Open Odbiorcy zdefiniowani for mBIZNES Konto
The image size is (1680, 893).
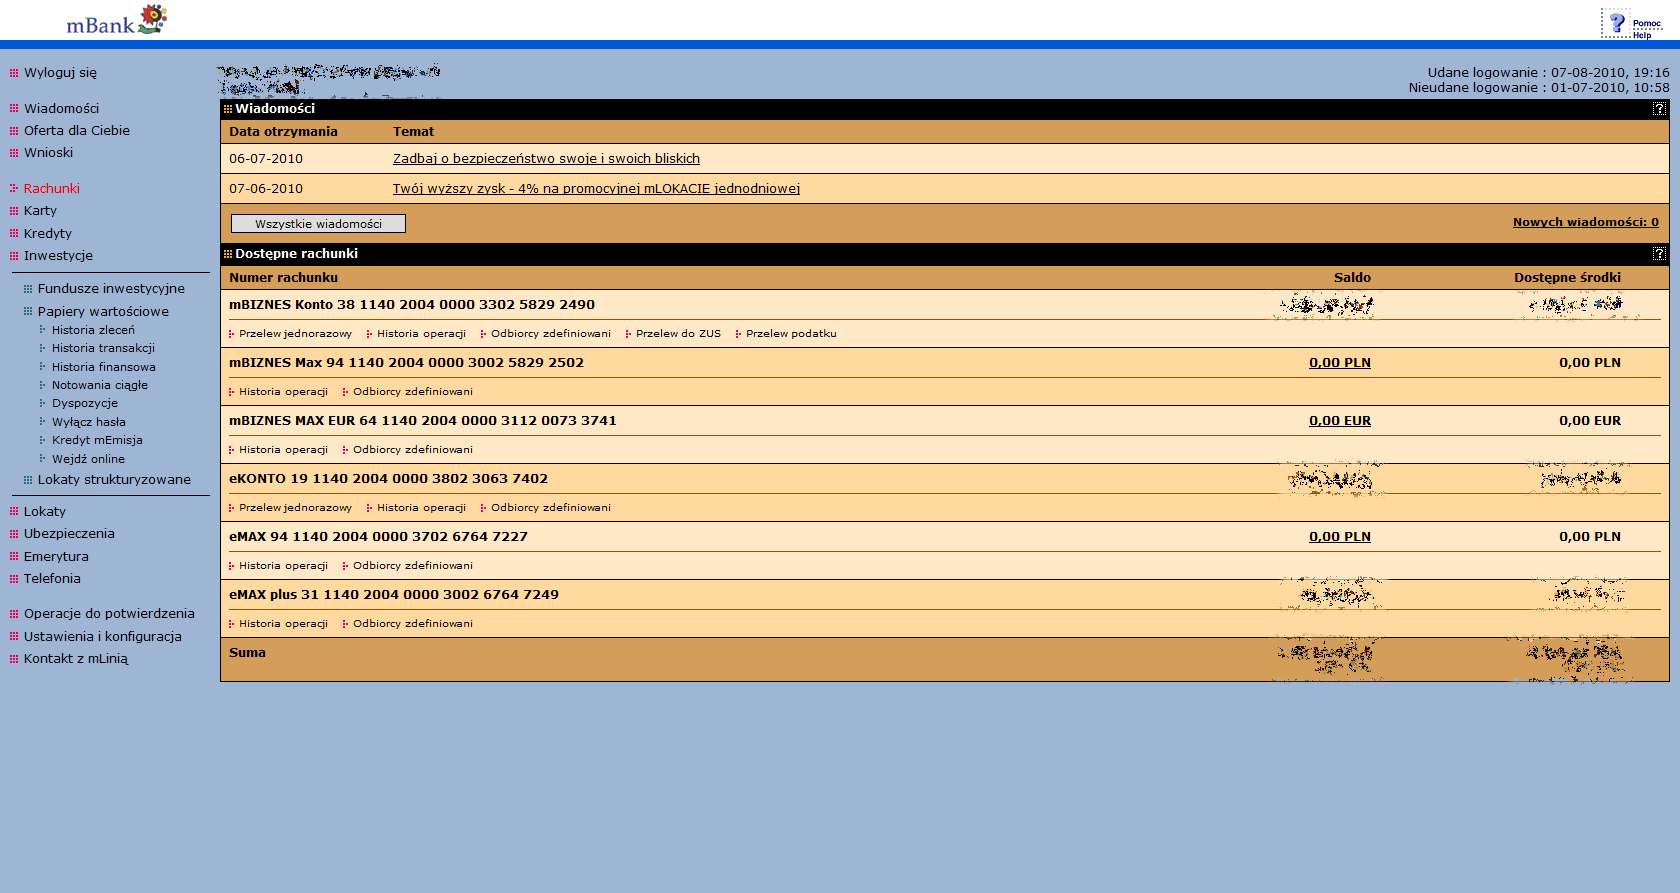pos(551,334)
